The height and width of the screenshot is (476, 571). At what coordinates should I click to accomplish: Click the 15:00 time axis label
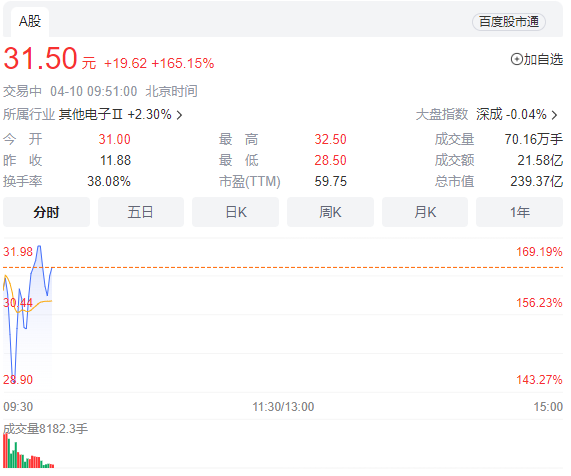548,406
